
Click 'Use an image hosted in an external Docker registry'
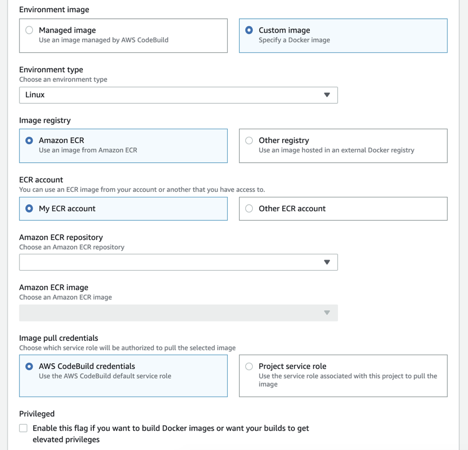click(336, 150)
